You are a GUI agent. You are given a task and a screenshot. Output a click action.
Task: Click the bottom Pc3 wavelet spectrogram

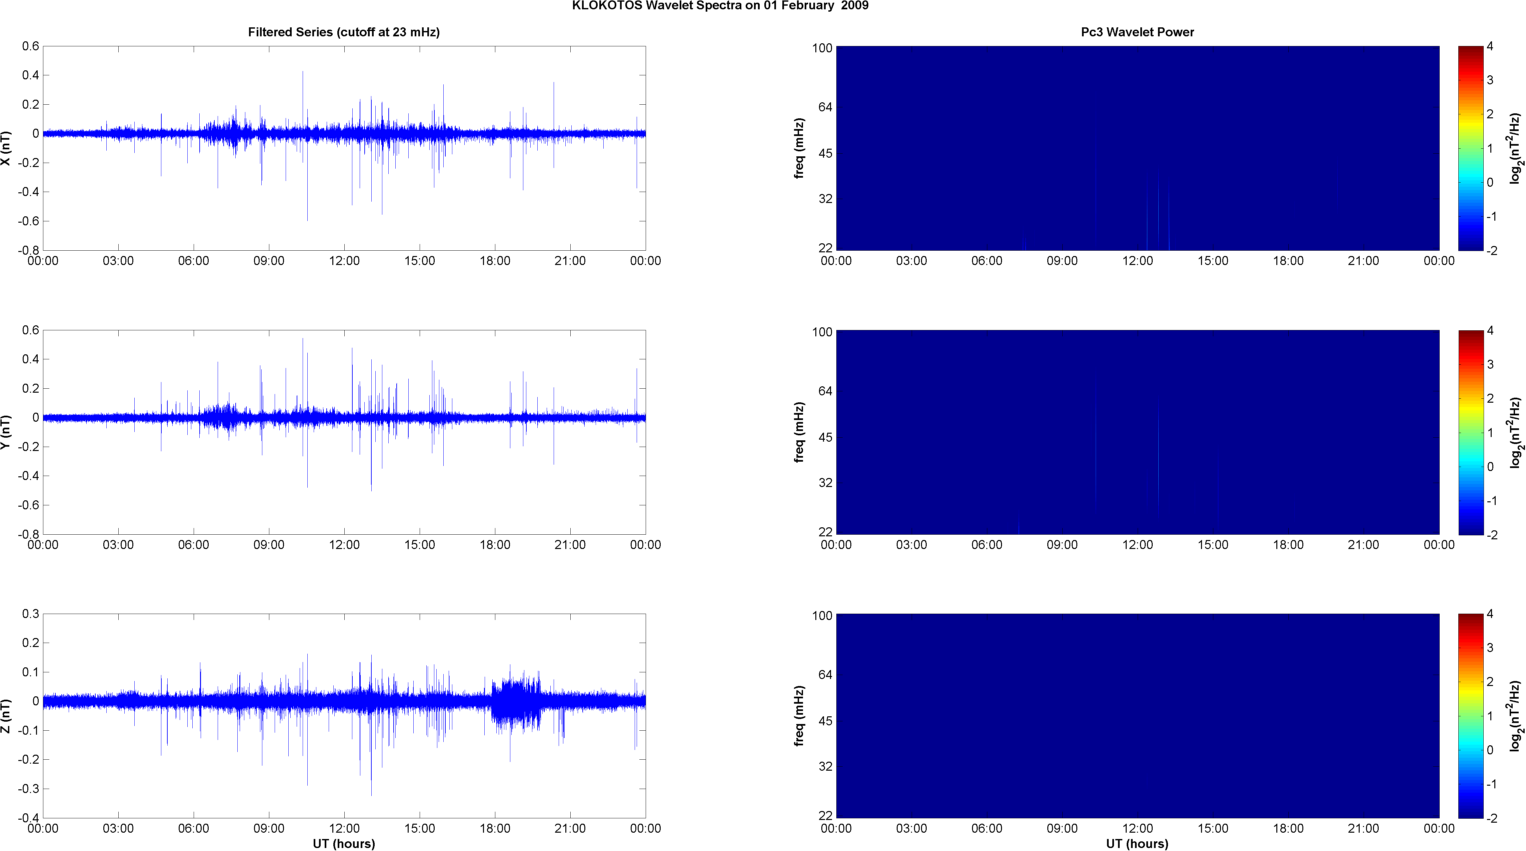[1137, 716]
